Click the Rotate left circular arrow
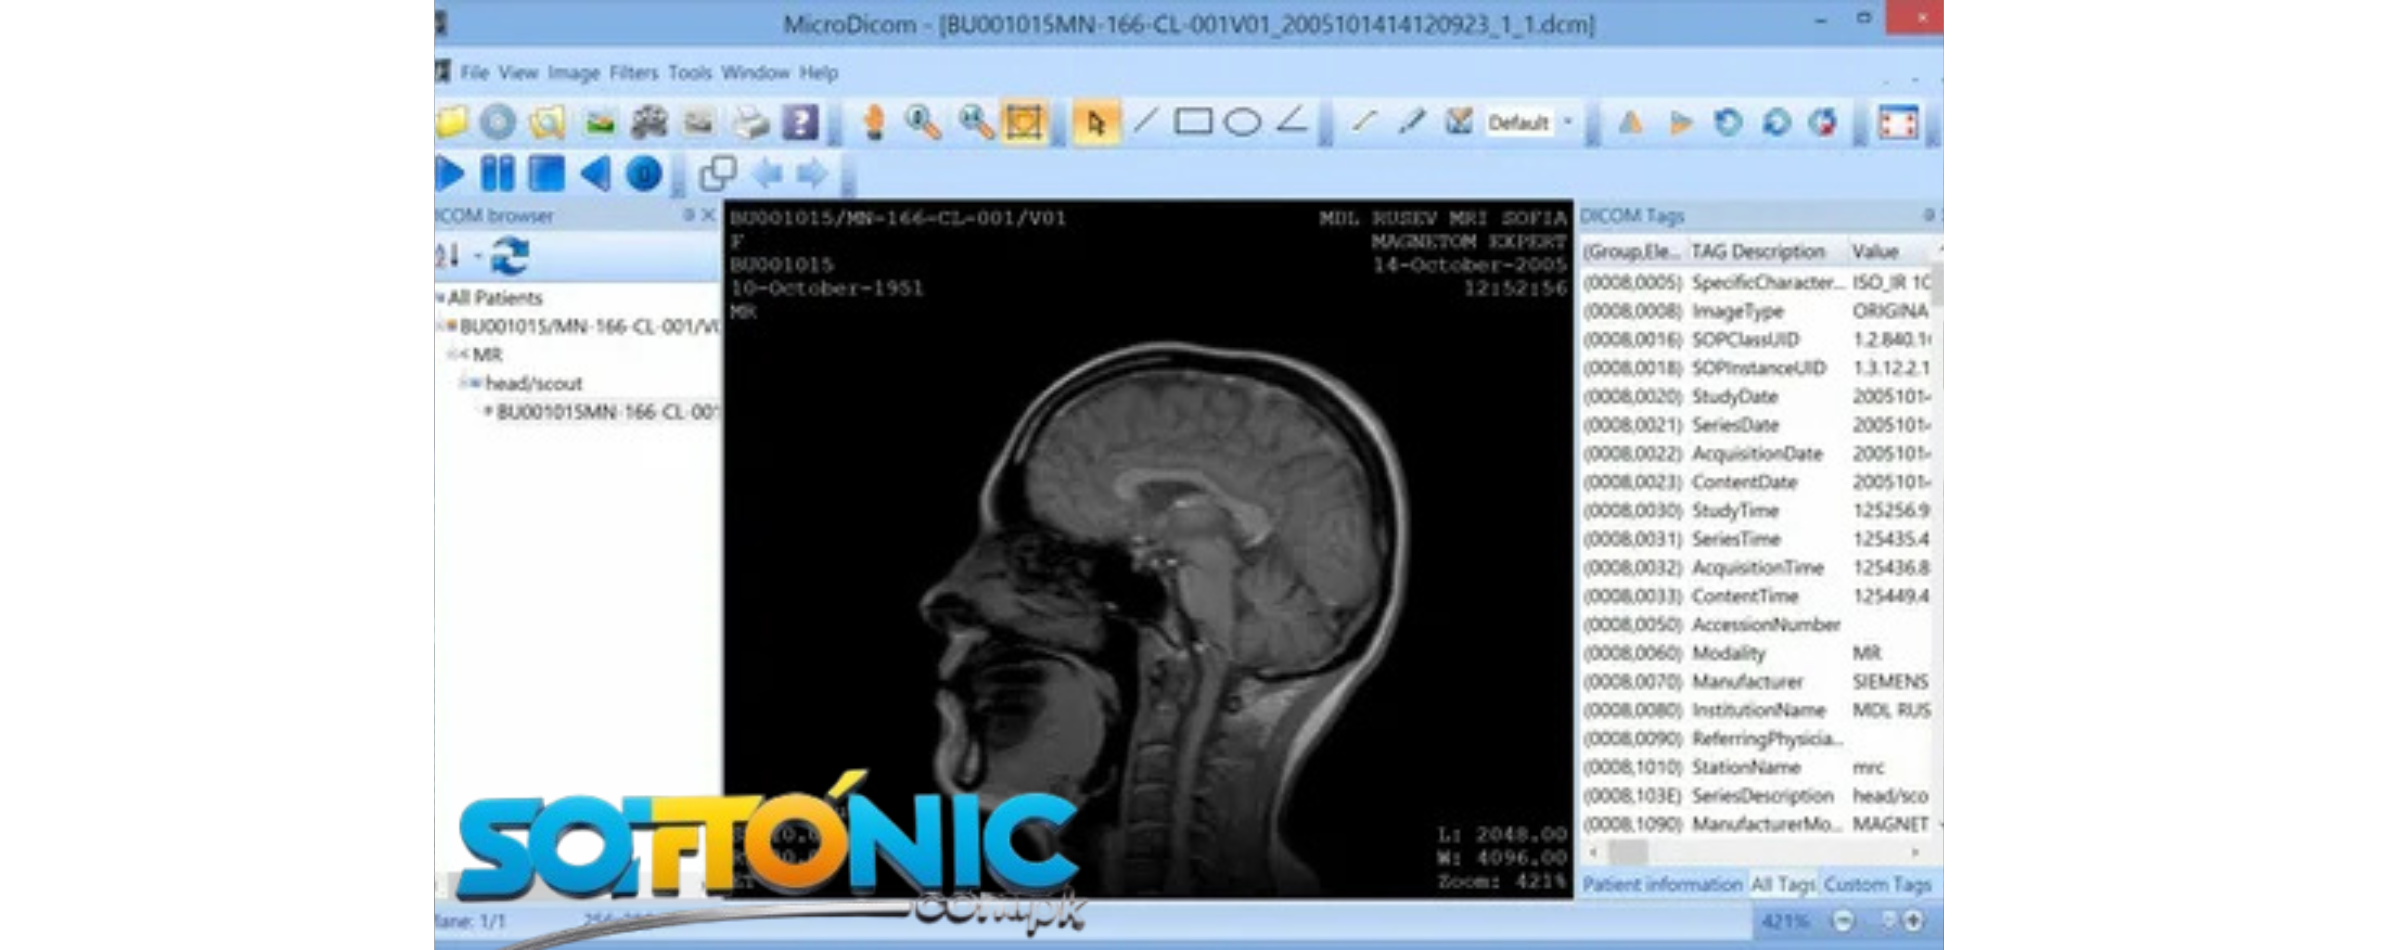 point(1727,123)
